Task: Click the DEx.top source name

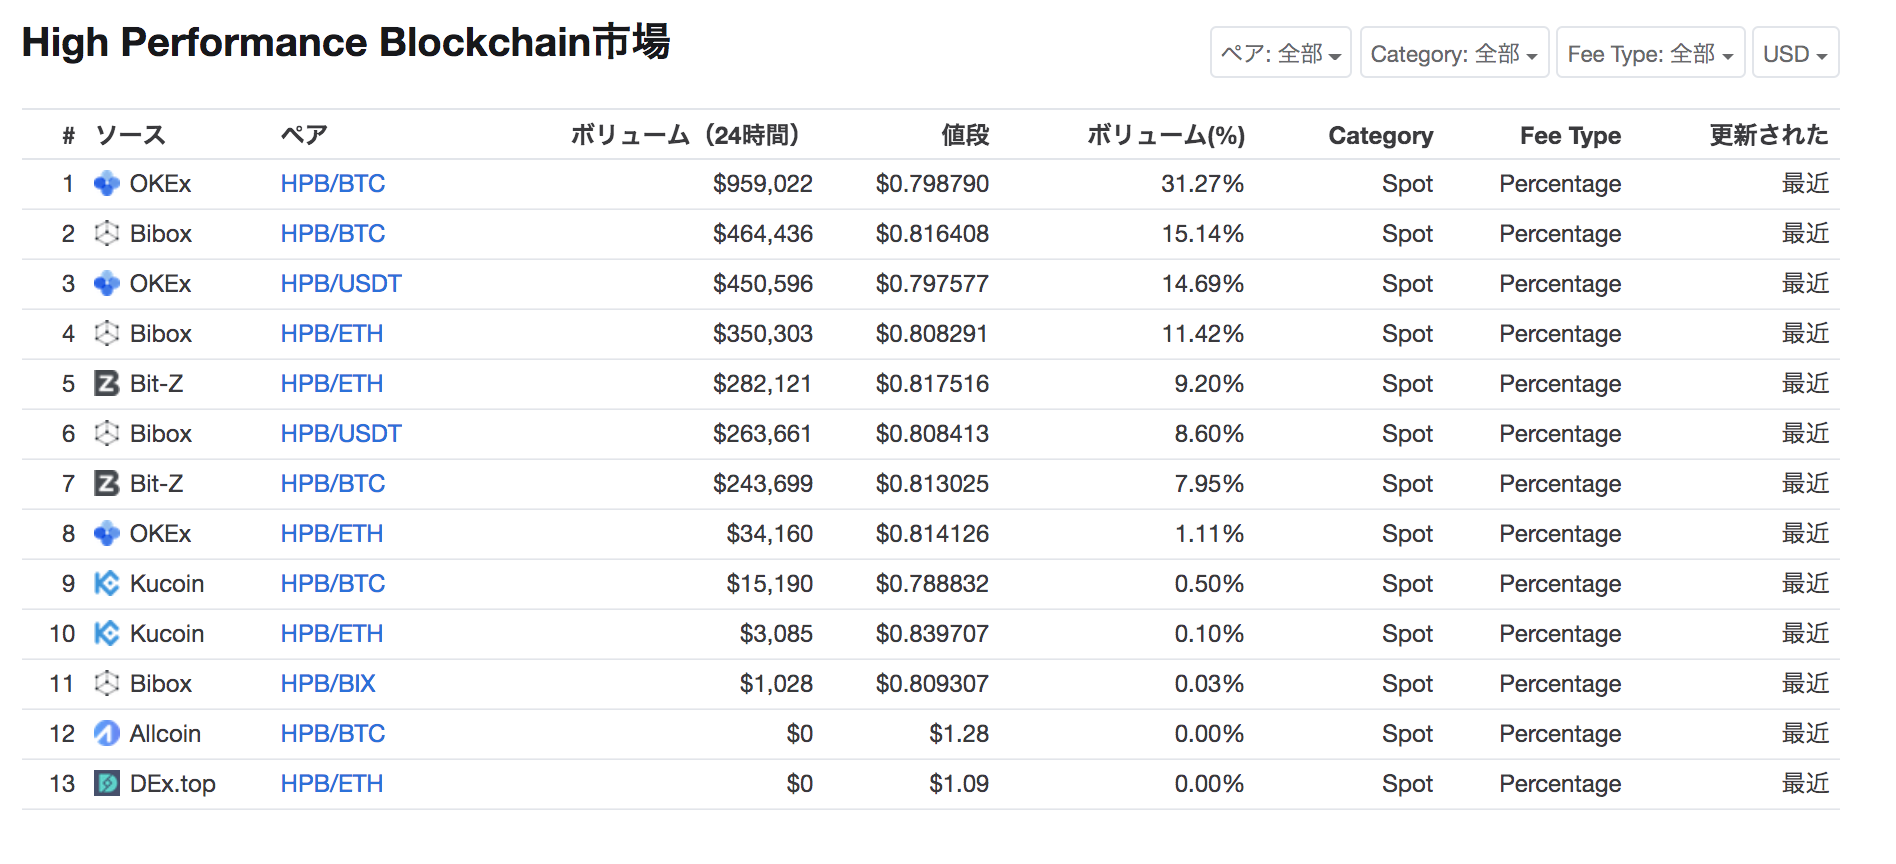Action: pyautogui.click(x=173, y=784)
